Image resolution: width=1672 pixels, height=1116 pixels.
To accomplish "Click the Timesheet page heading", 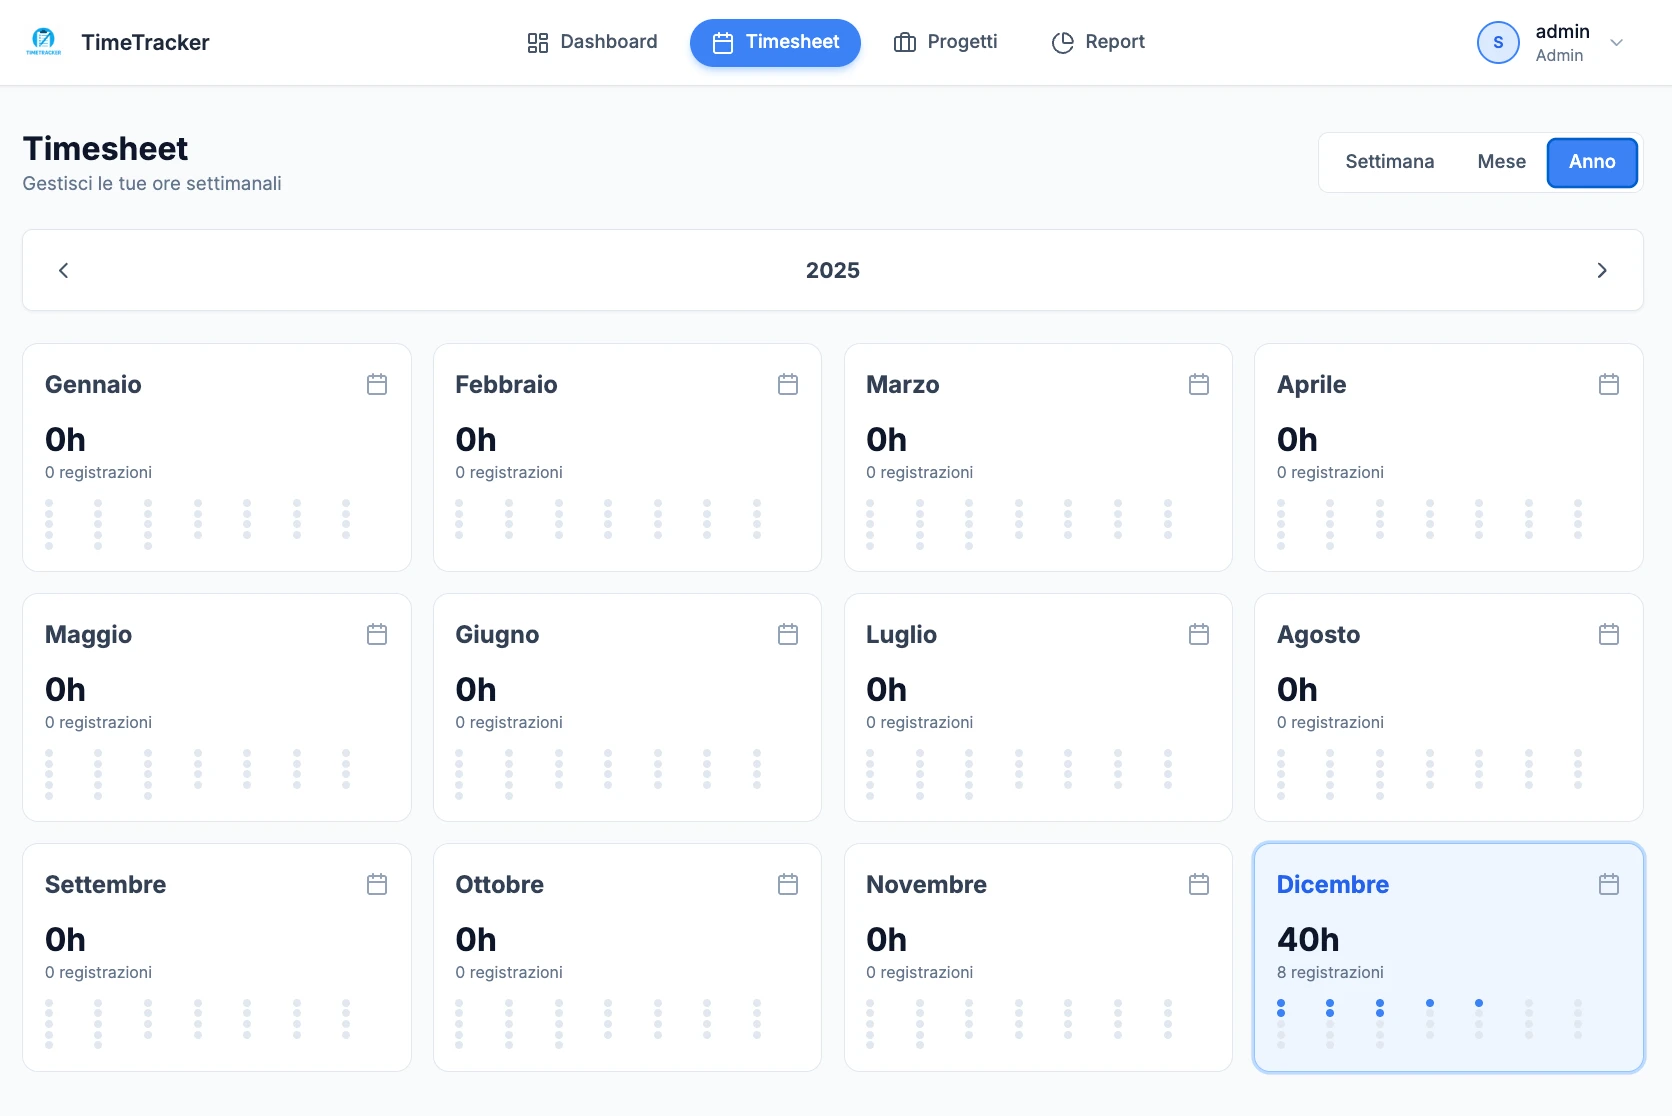I will pyautogui.click(x=105, y=148).
